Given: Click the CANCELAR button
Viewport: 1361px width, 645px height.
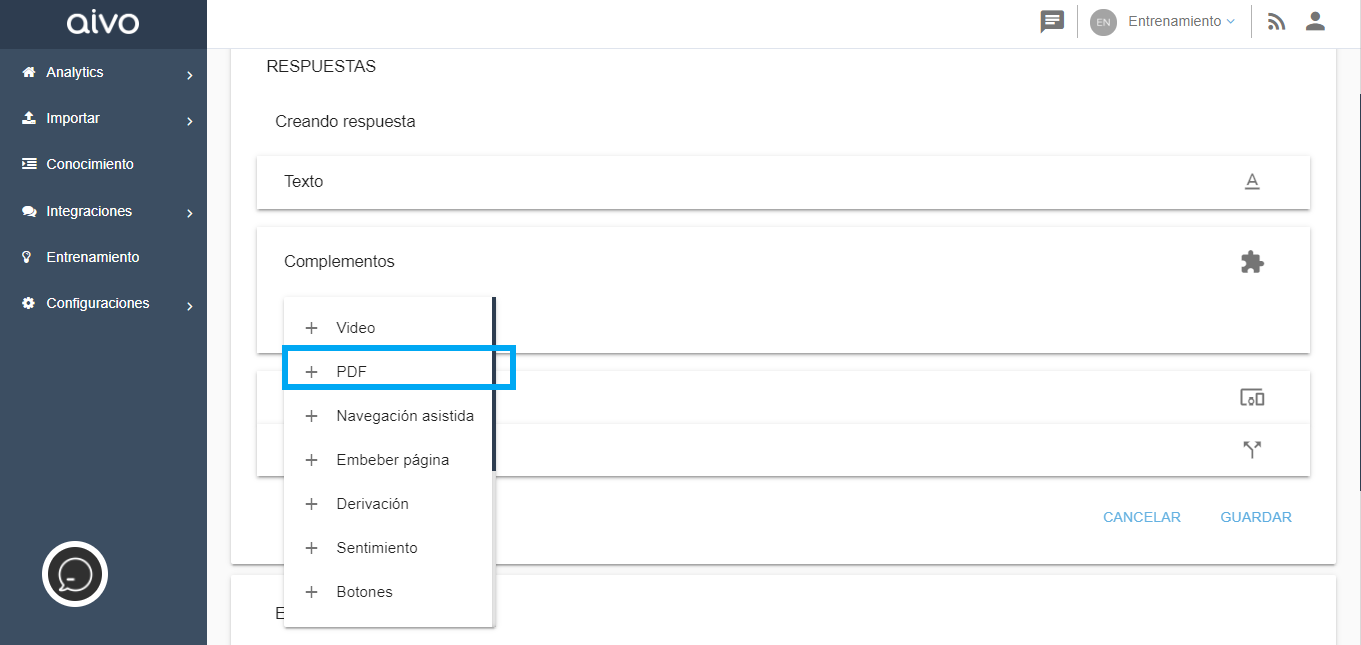Looking at the screenshot, I should coord(1142,517).
